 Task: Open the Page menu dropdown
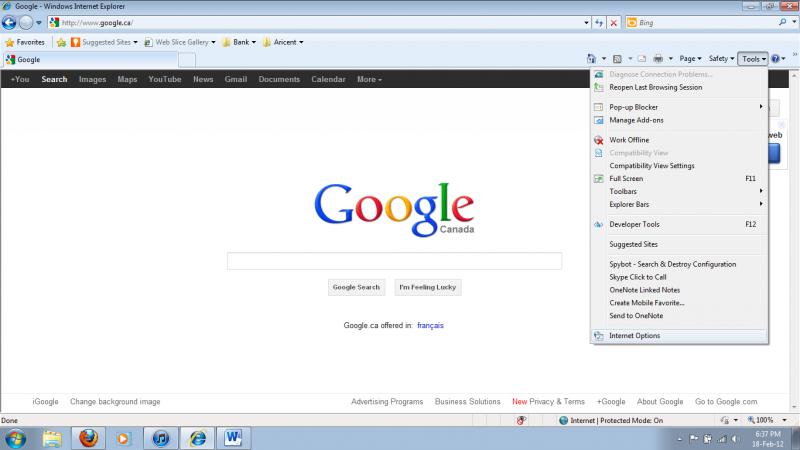pos(690,59)
